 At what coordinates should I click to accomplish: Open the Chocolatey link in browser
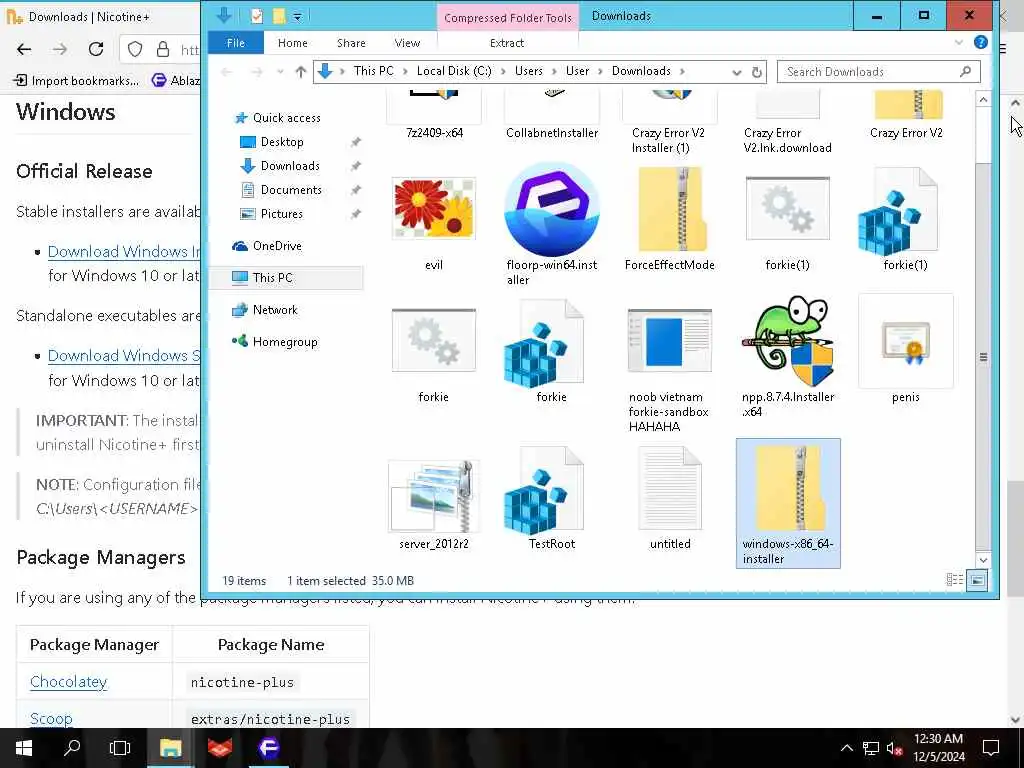point(69,681)
